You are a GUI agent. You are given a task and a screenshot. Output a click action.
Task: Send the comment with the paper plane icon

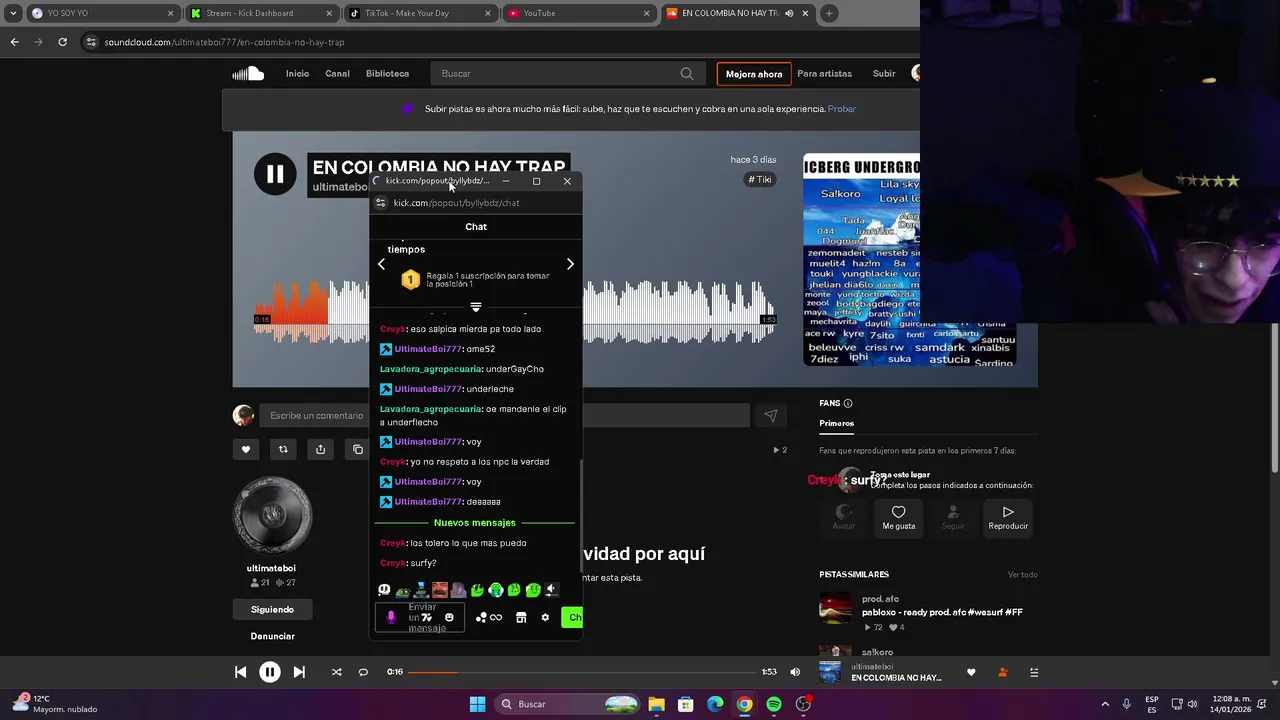(x=771, y=416)
